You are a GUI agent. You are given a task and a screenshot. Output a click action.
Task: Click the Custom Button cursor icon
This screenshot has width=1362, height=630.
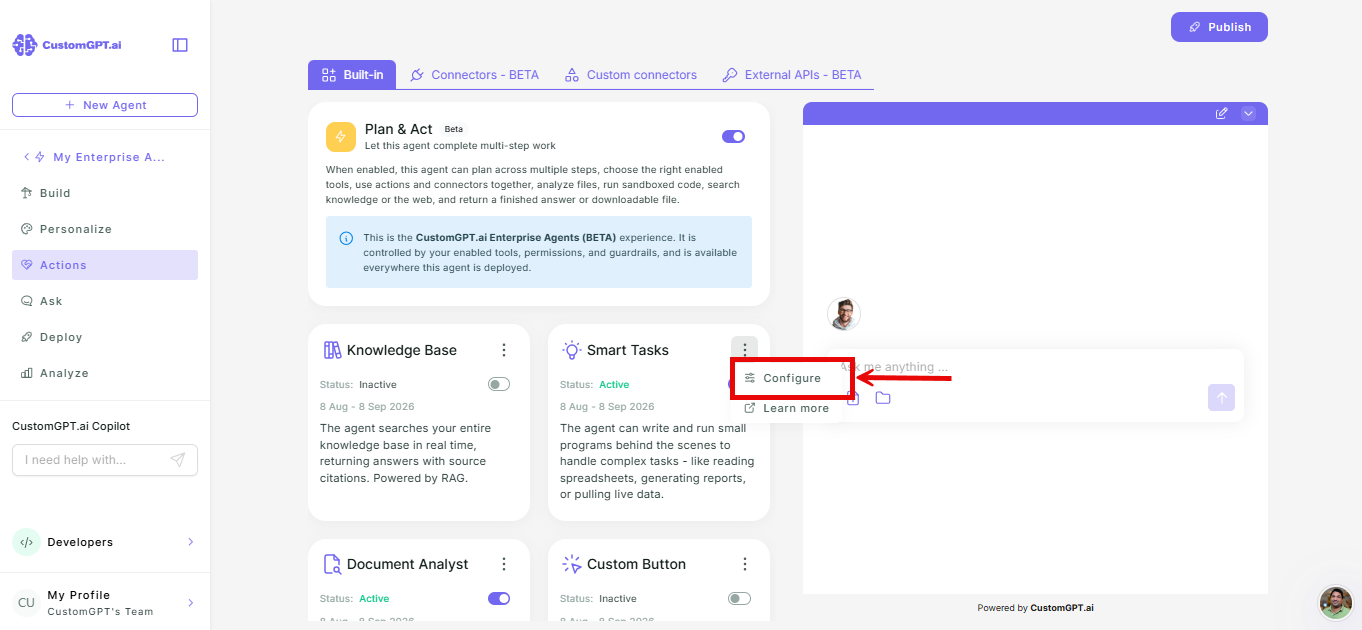[572, 564]
